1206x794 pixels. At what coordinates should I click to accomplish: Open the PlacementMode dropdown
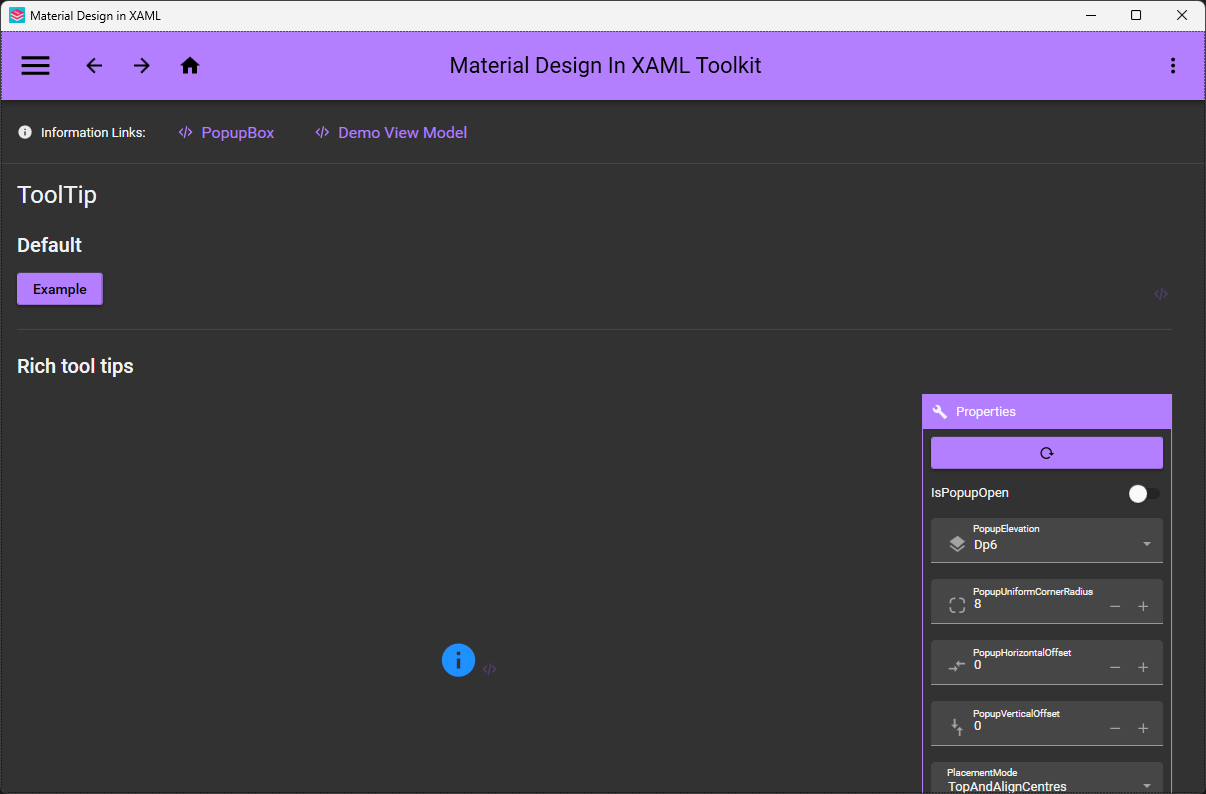[x=1046, y=778]
